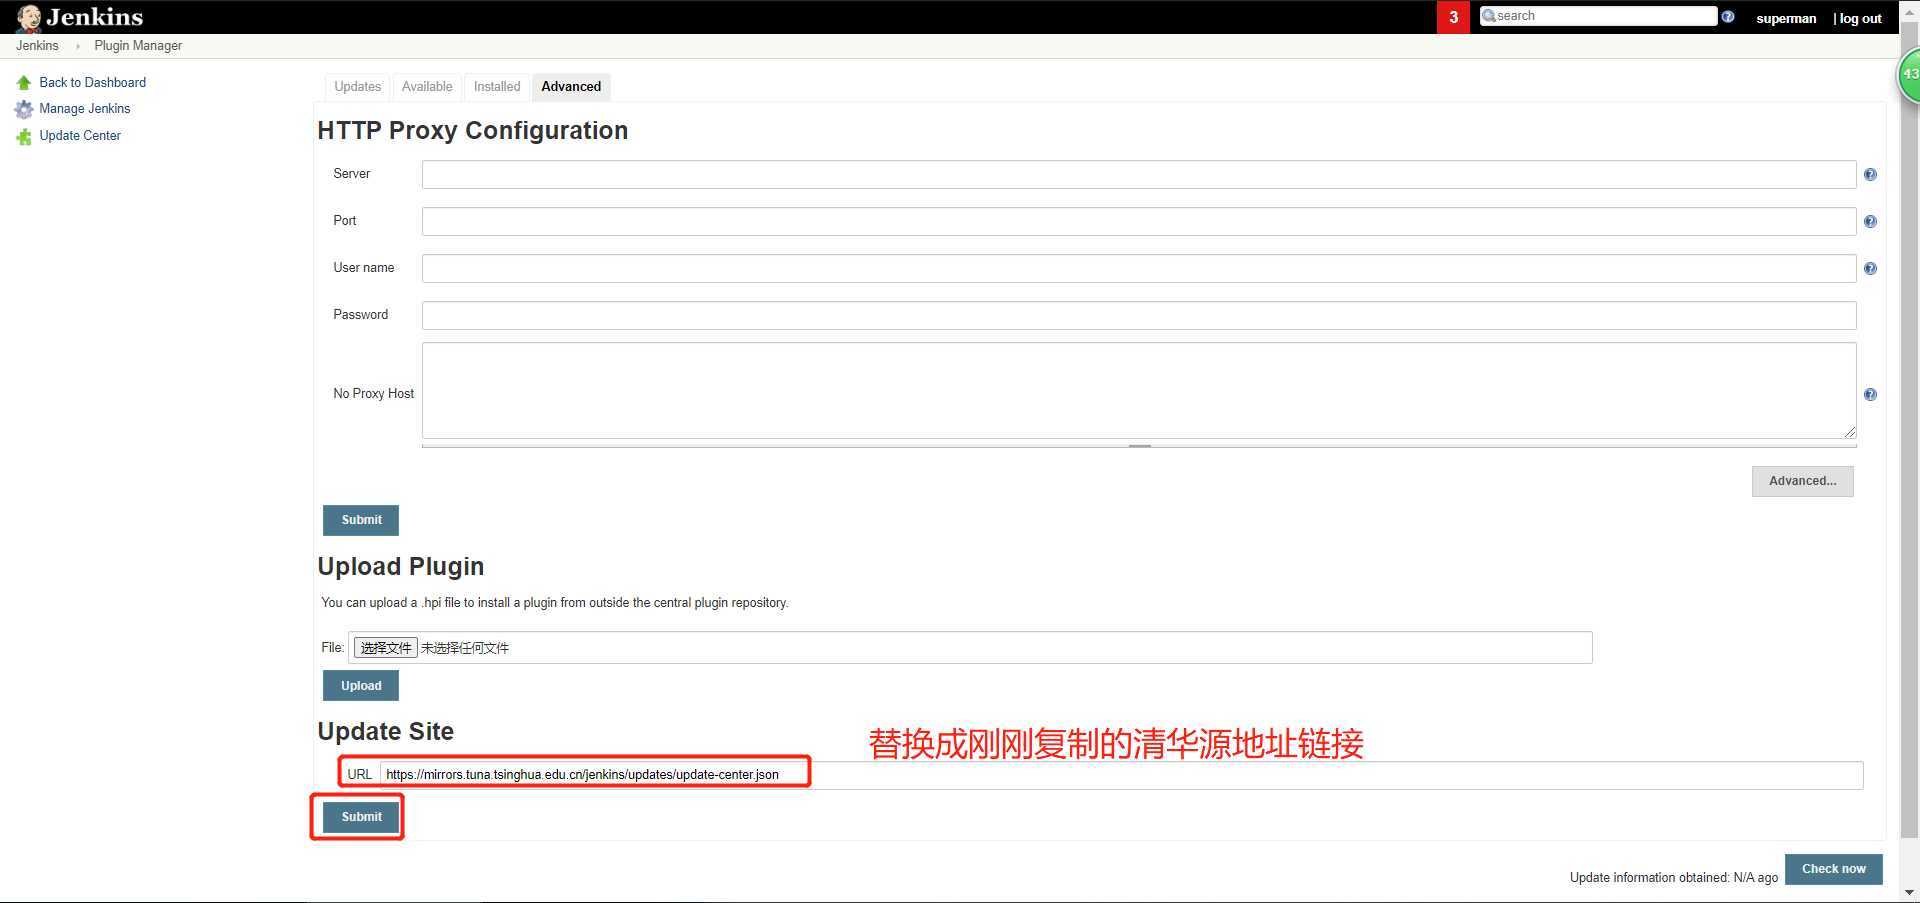Click the scrollbar down arrow
This screenshot has width=1920, height=903.
pyautogui.click(x=1910, y=892)
